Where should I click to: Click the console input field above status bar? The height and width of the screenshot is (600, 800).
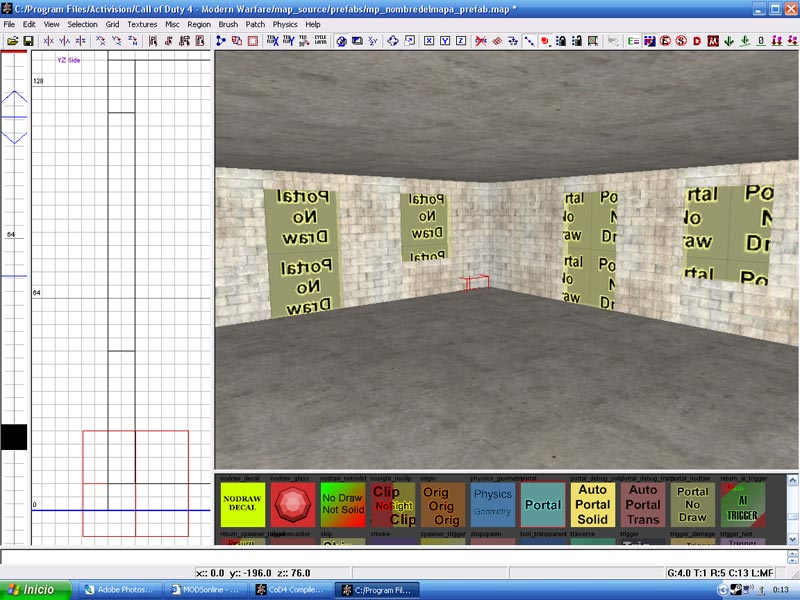click(x=393, y=557)
